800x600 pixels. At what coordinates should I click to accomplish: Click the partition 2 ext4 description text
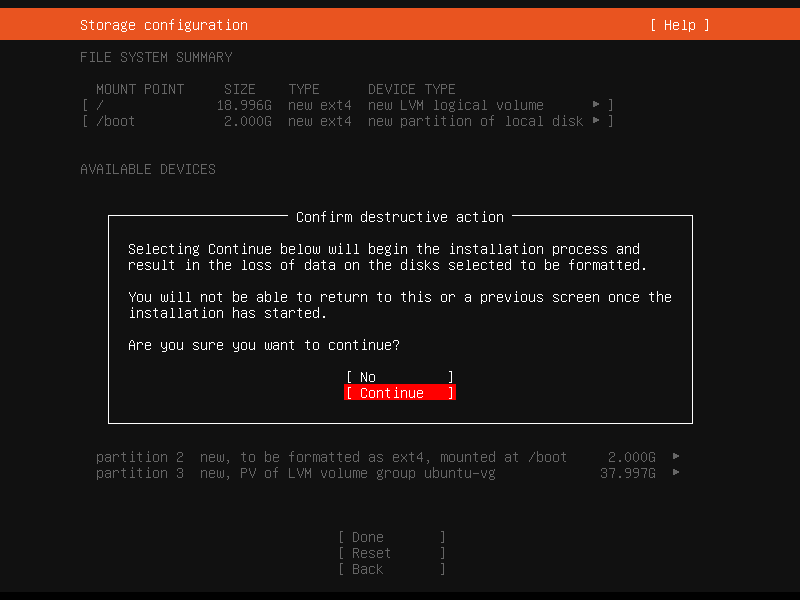point(383,457)
